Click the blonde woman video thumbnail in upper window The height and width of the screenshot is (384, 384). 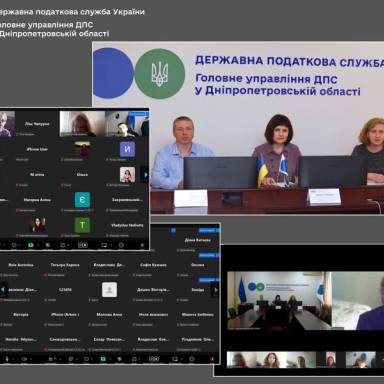[x=82, y=124]
